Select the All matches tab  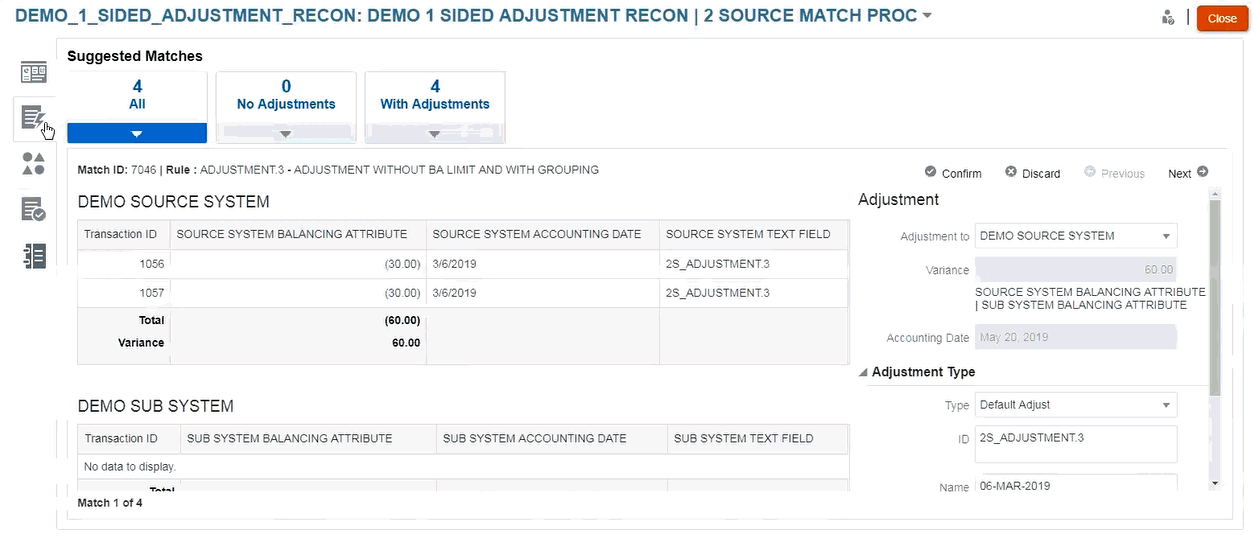tap(137, 96)
